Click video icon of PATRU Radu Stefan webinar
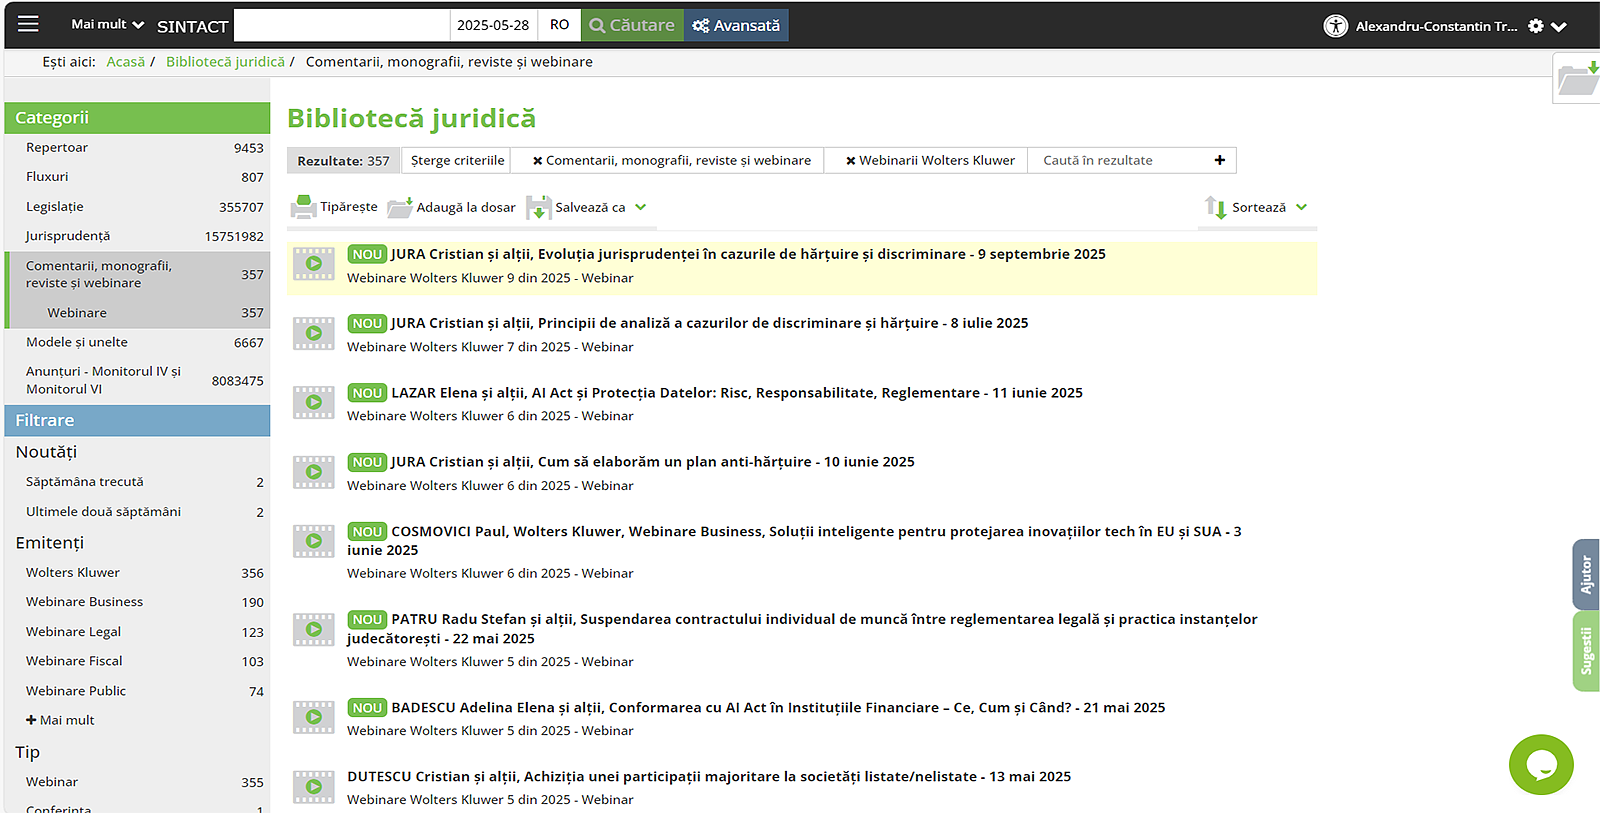 click(x=314, y=629)
